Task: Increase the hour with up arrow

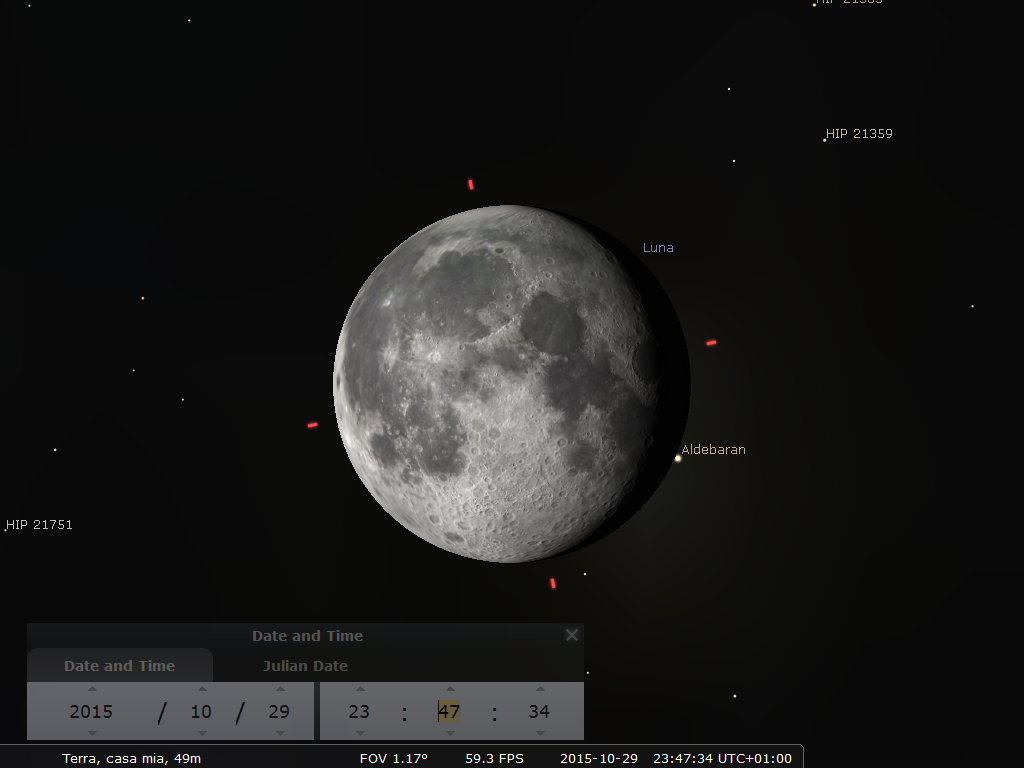Action: [360, 689]
